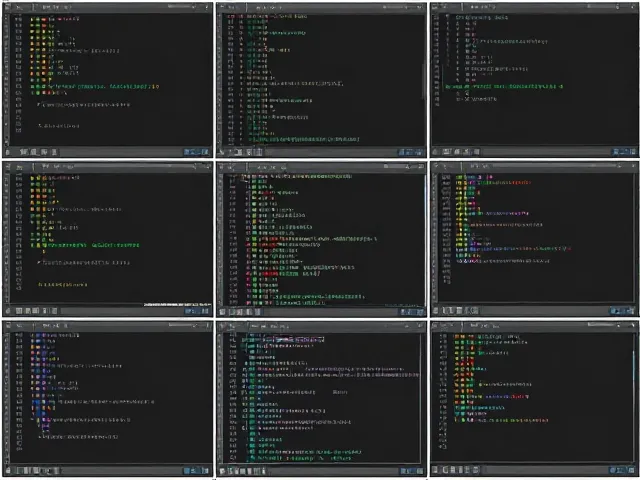Image resolution: width=640 pixels, height=480 pixels.
Task: Click the first status bar icon in bottom-middle editor
Action: tap(222, 471)
